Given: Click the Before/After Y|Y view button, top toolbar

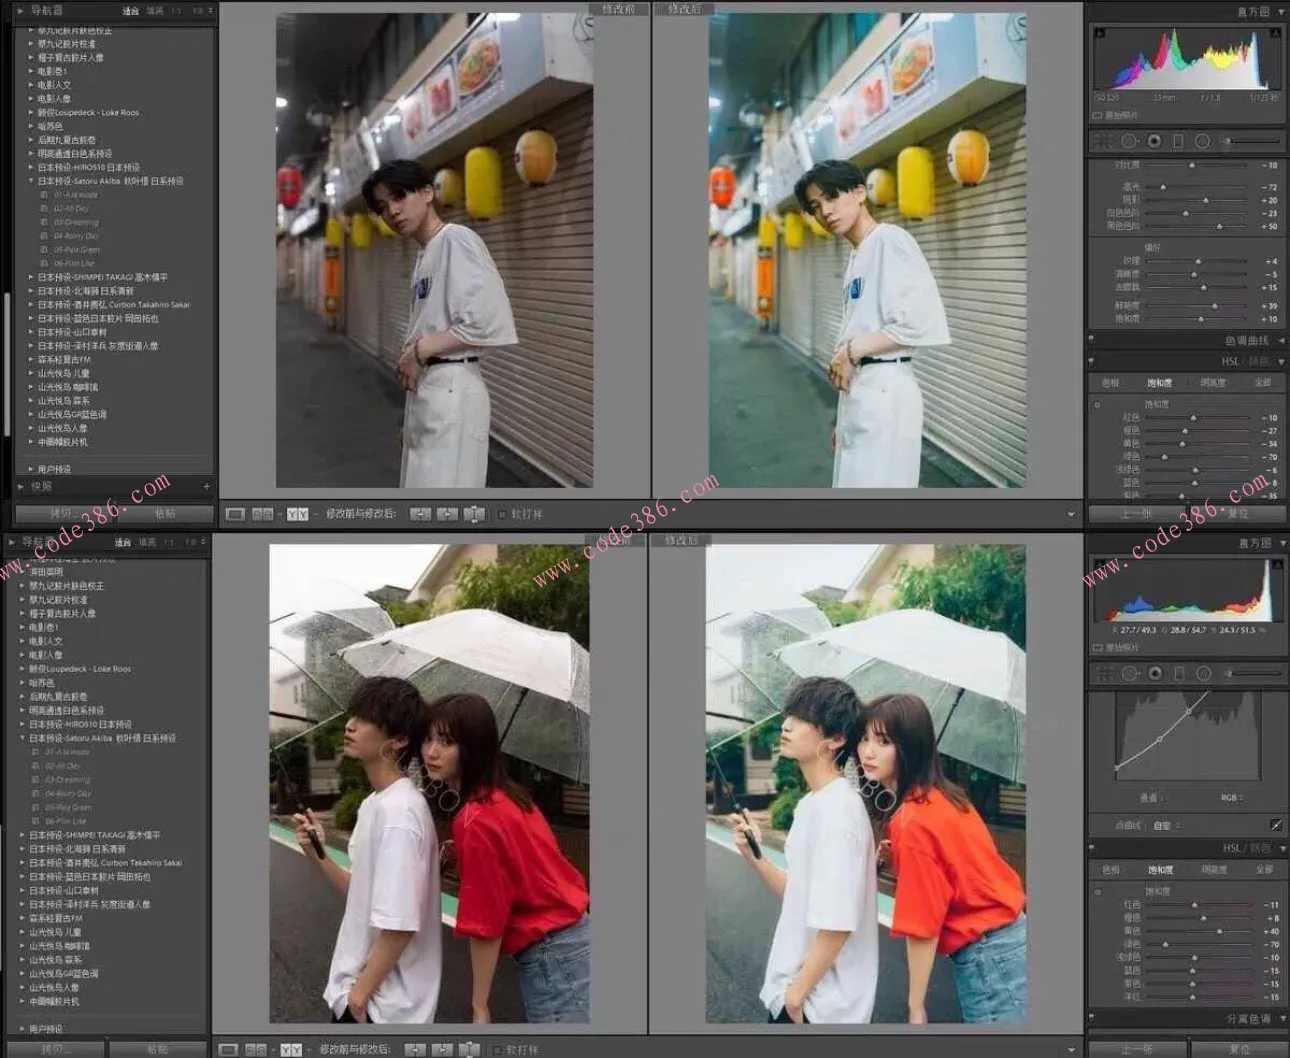Looking at the screenshot, I should (x=297, y=514).
